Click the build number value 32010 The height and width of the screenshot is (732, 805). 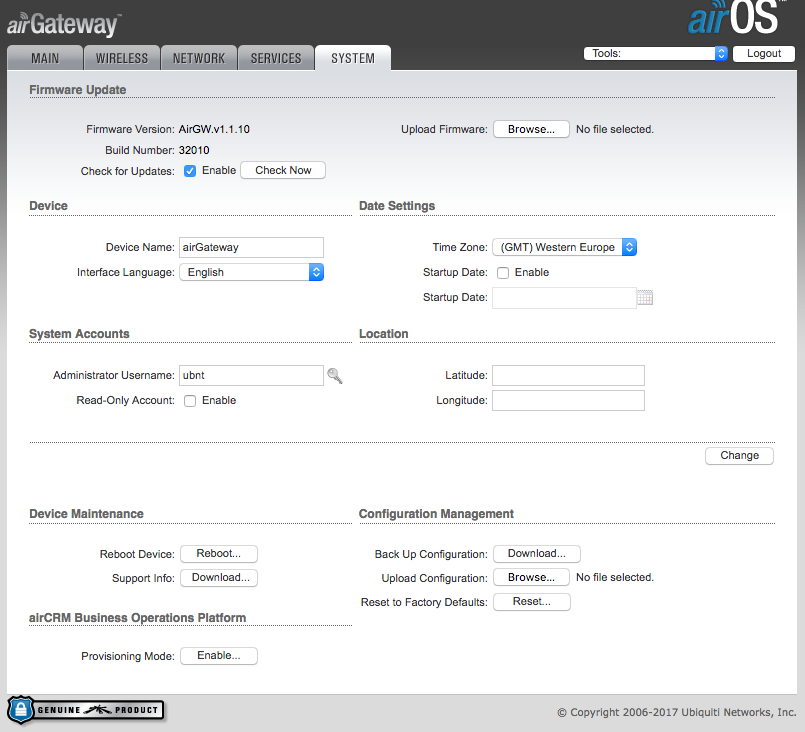tap(194, 150)
